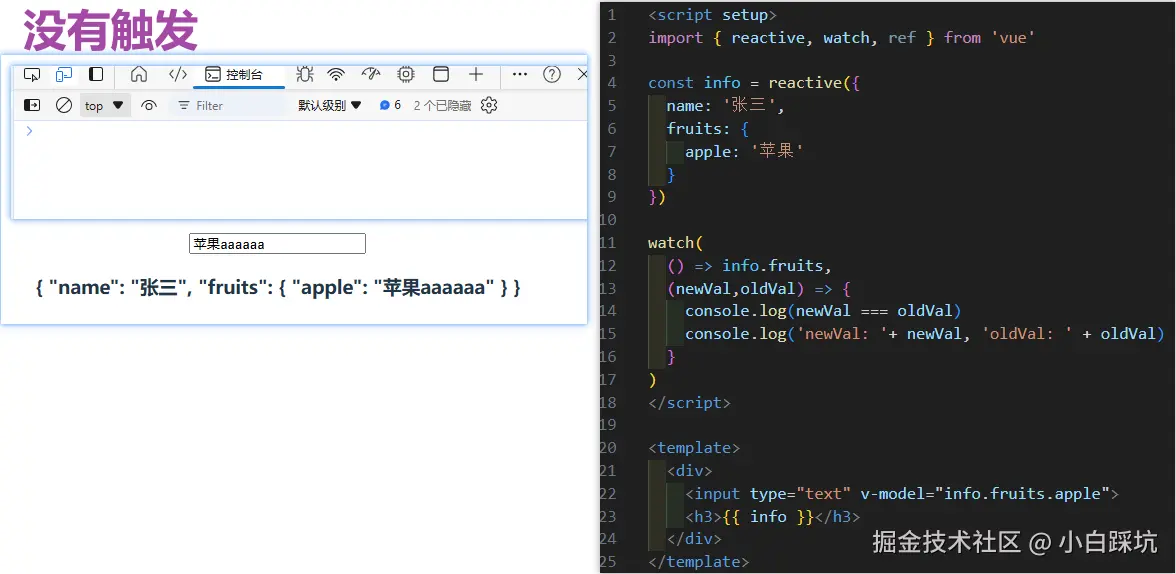The image size is (1176, 574).
Task: Open the Memory chip icon tab
Action: 406,74
